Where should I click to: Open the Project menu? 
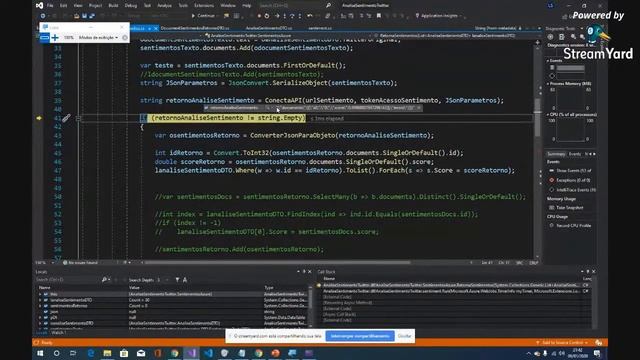[96, 6]
